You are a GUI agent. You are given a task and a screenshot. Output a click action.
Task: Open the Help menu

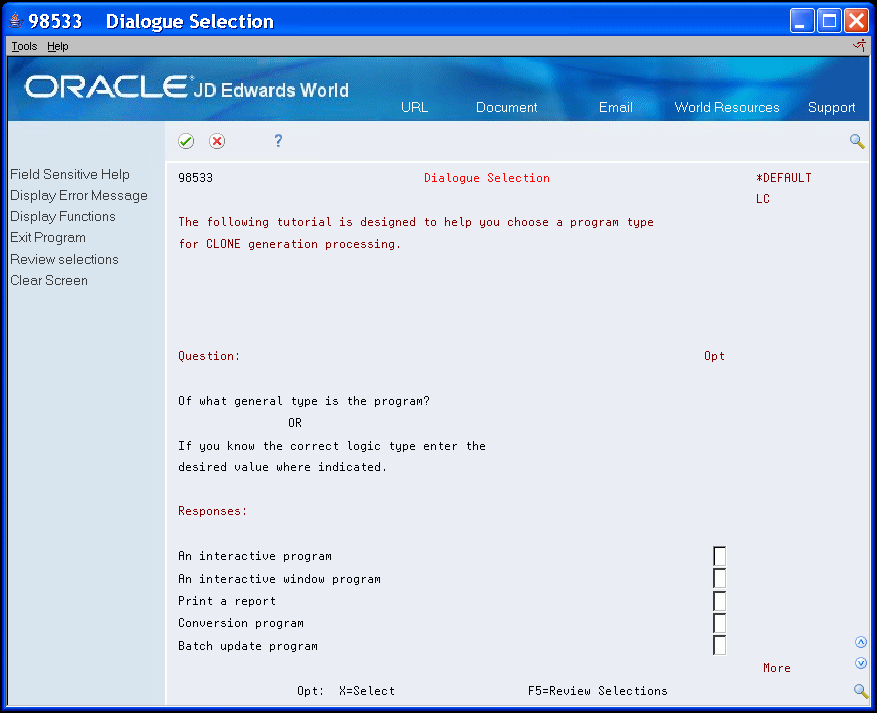coord(58,46)
